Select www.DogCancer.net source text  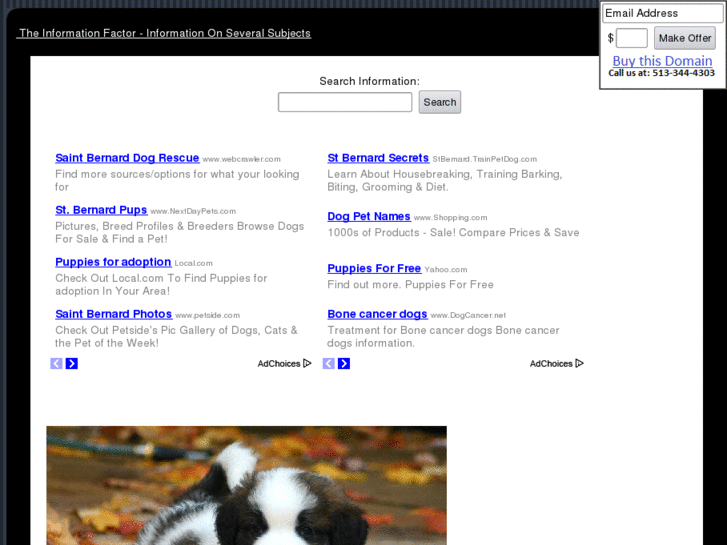click(468, 315)
